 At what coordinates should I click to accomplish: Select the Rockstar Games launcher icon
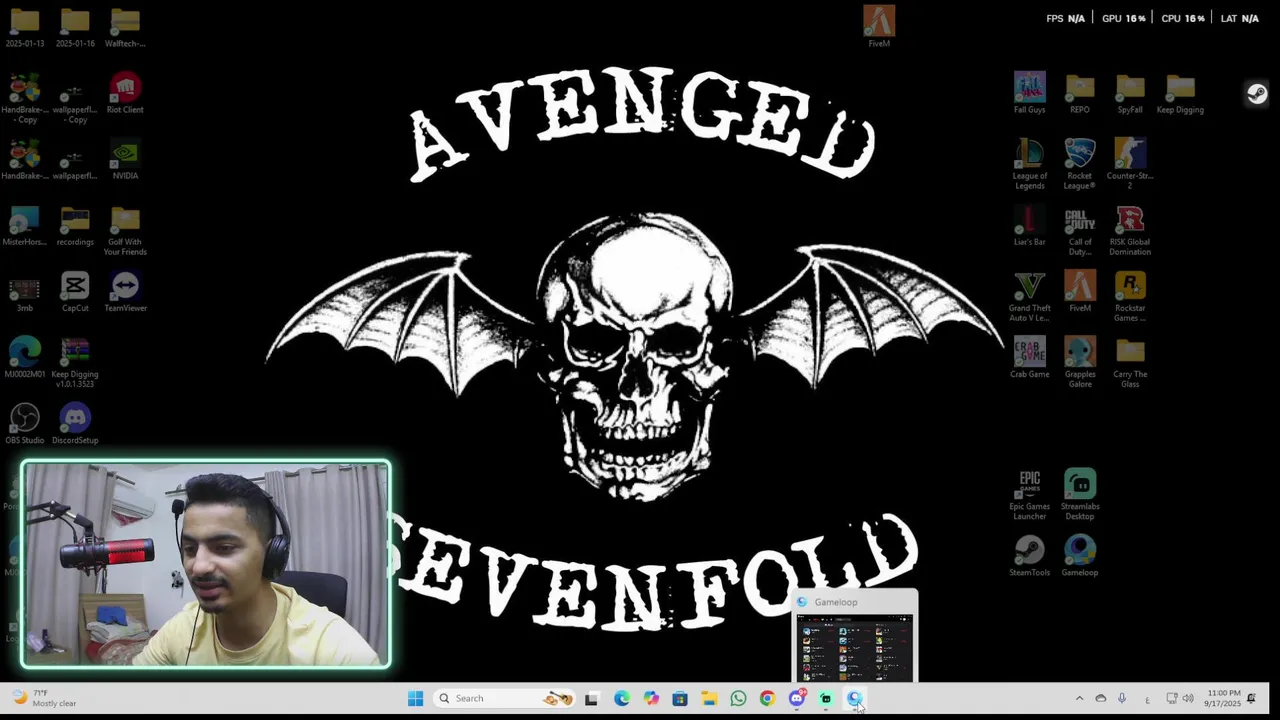point(1130,296)
